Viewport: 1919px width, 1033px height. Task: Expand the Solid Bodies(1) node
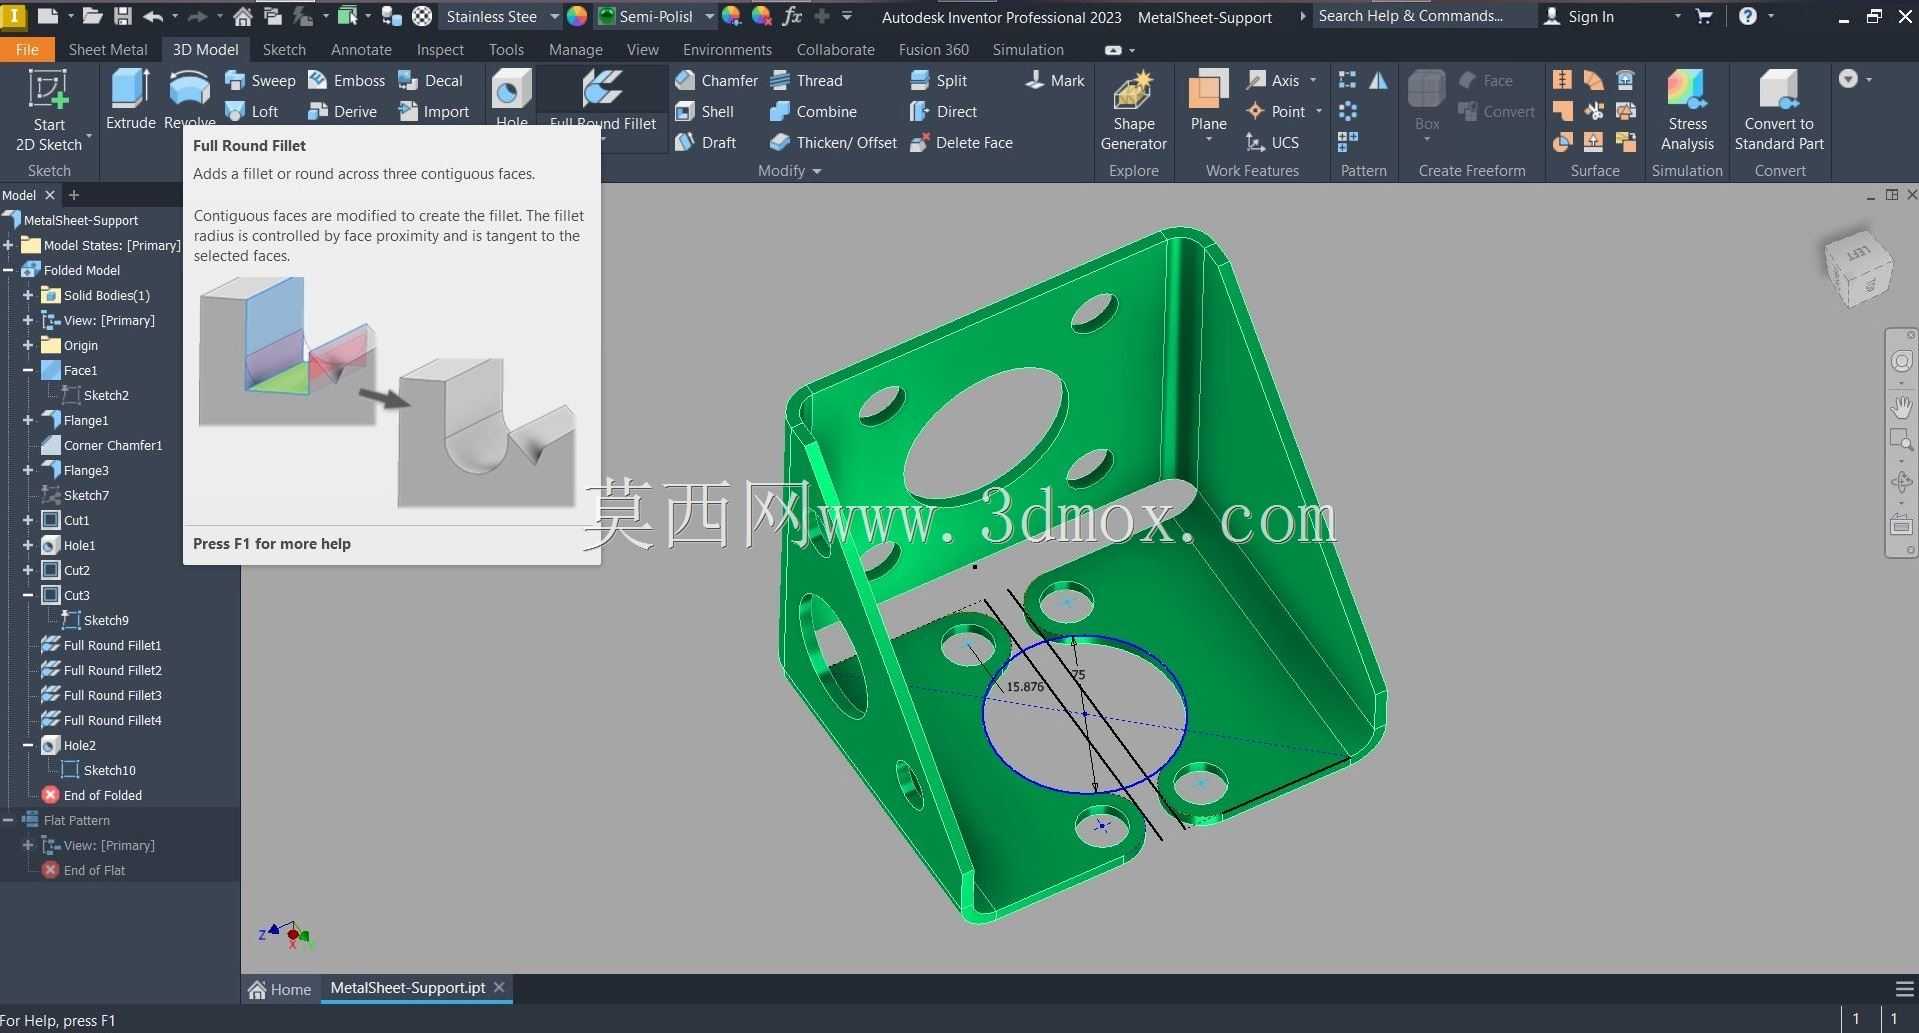point(28,295)
